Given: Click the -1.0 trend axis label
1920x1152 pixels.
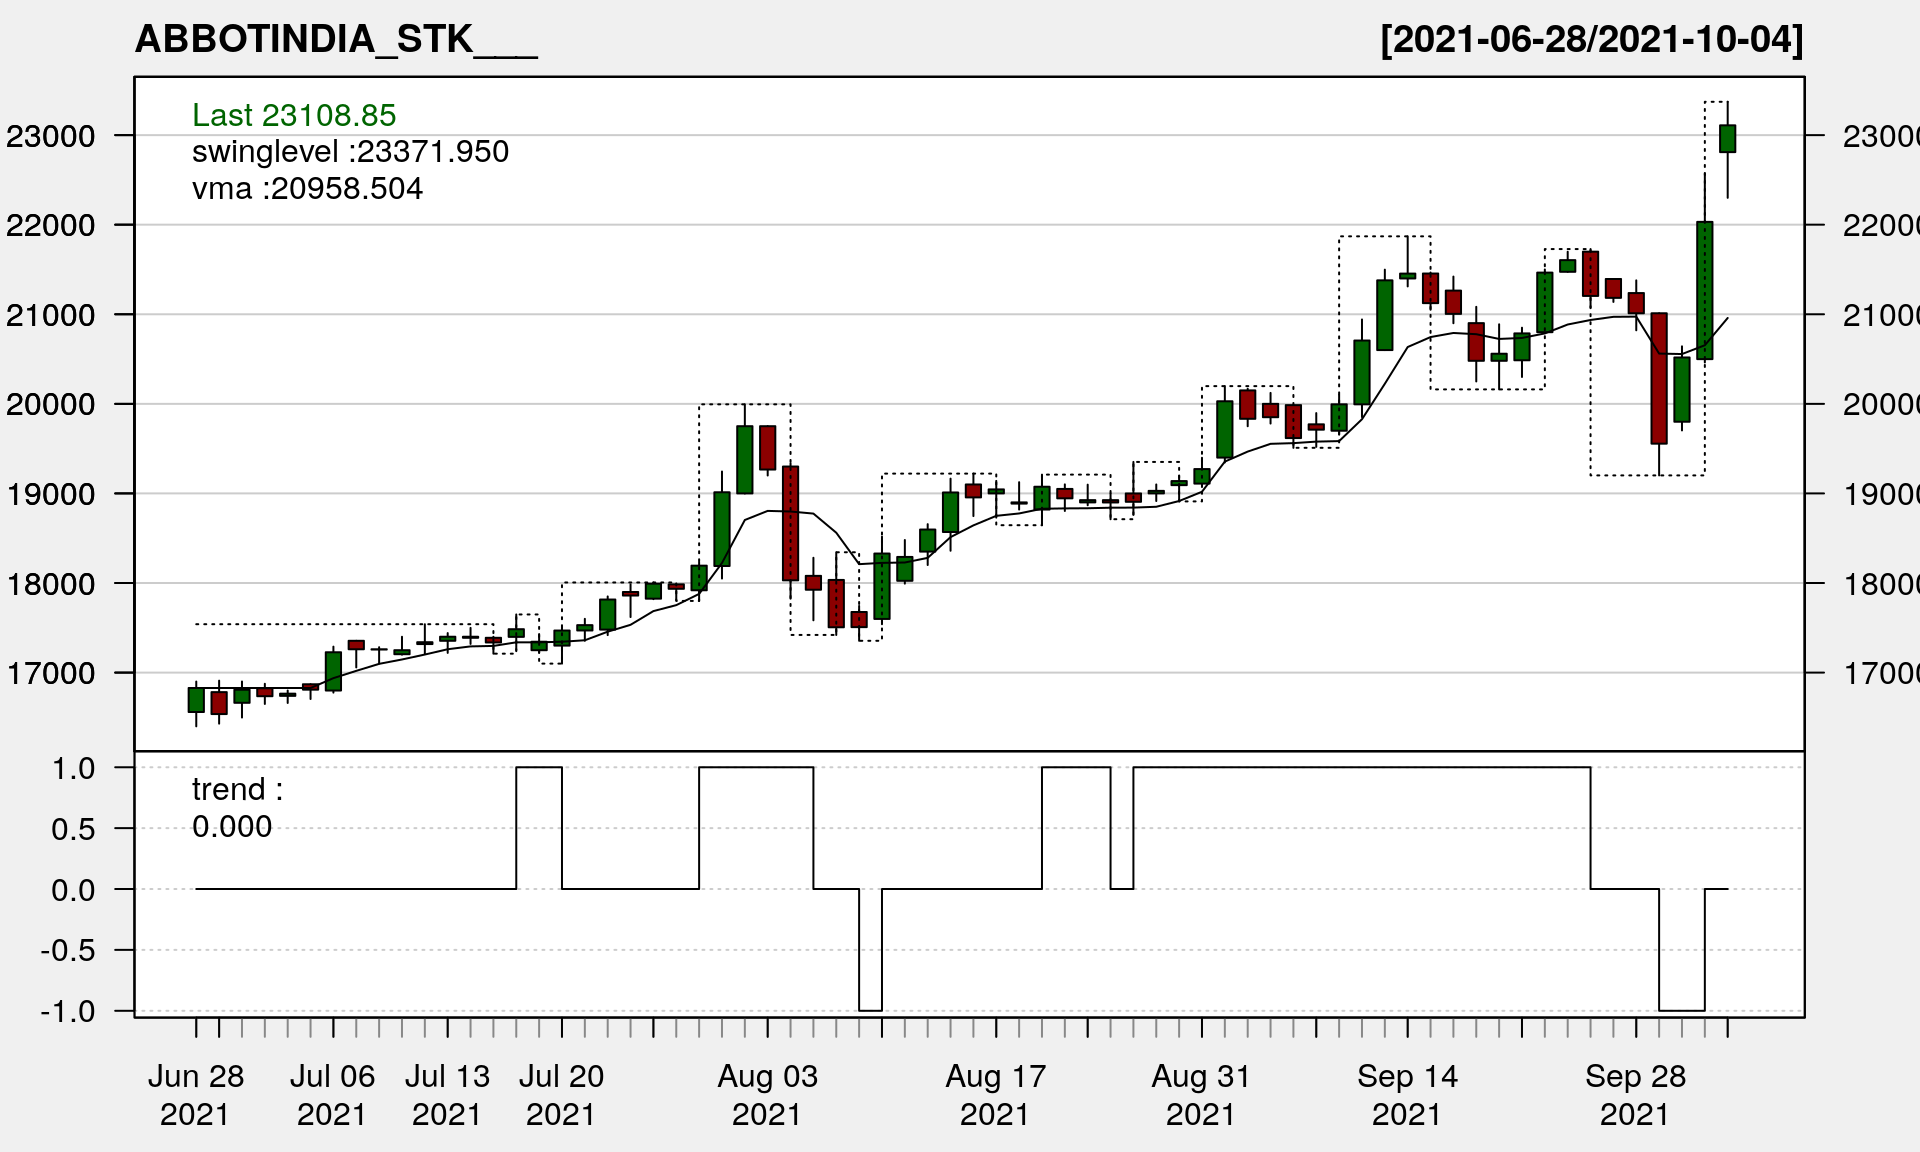Looking at the screenshot, I should click(68, 1011).
